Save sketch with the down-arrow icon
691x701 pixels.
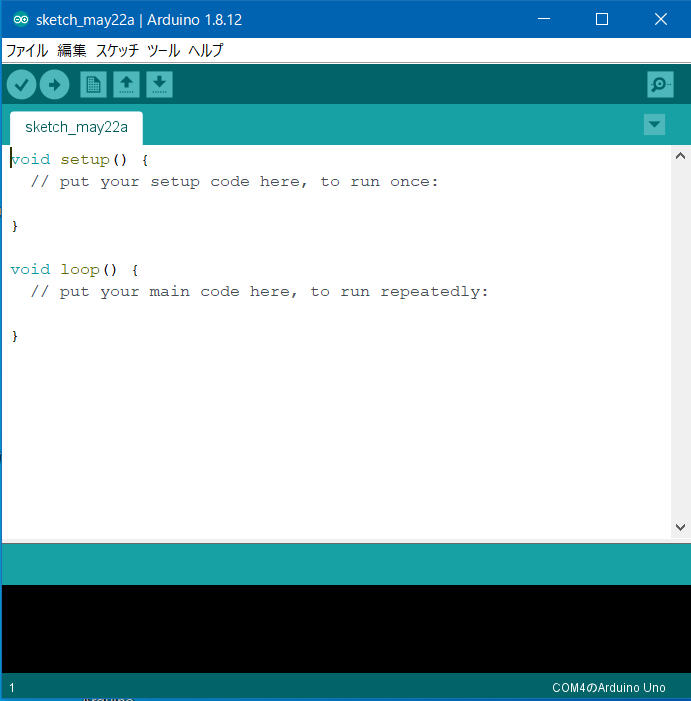tap(160, 84)
